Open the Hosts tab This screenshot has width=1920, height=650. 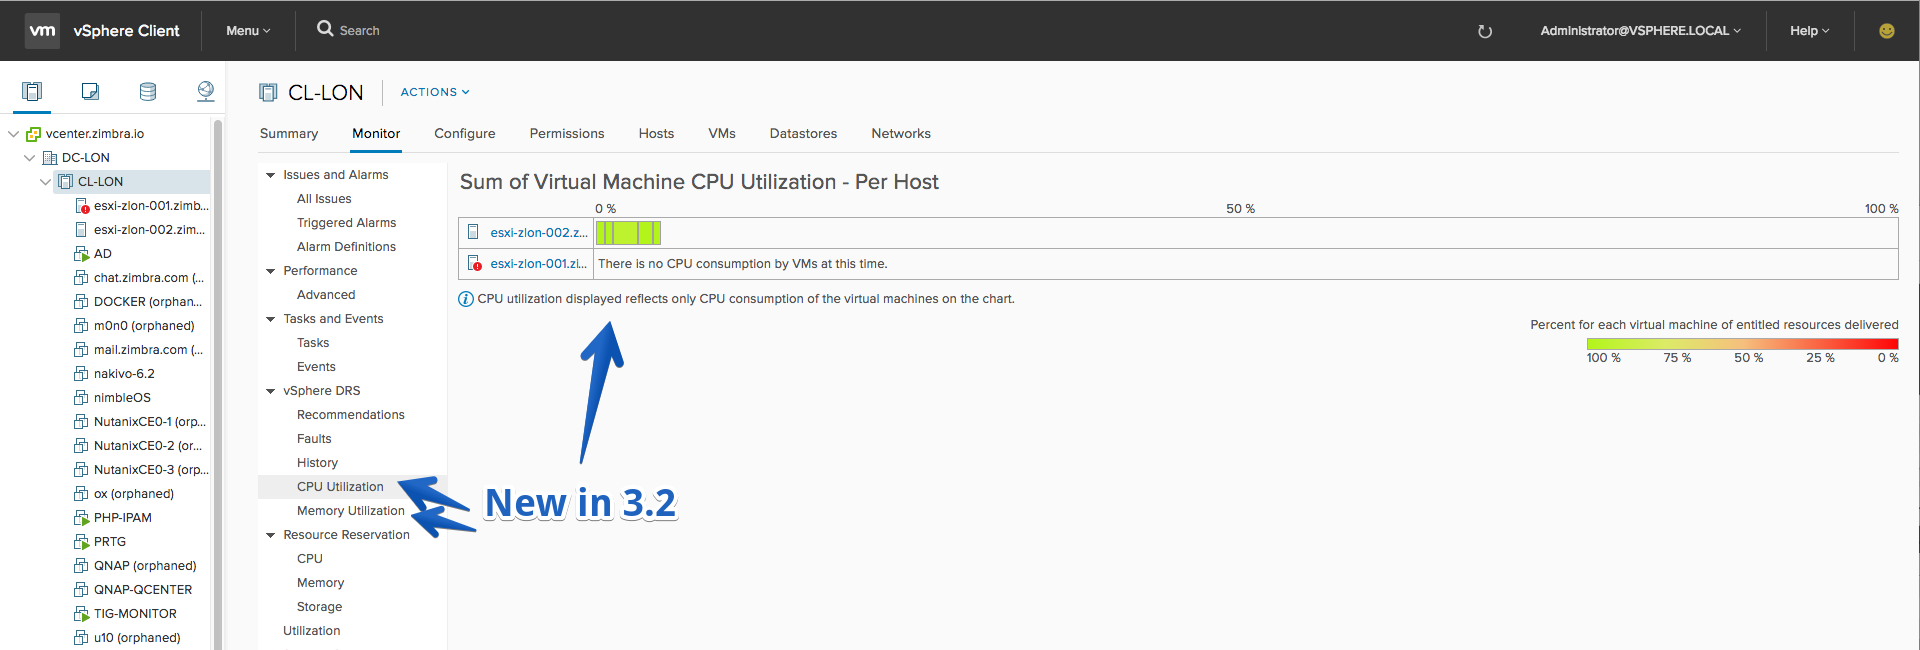tap(656, 134)
